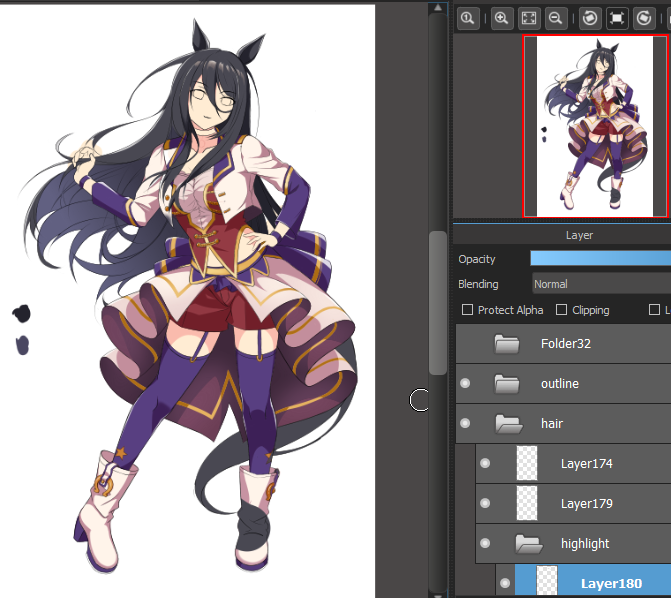The width and height of the screenshot is (671, 598).
Task: Expand the Folder32 folder icon
Action: click(x=507, y=344)
